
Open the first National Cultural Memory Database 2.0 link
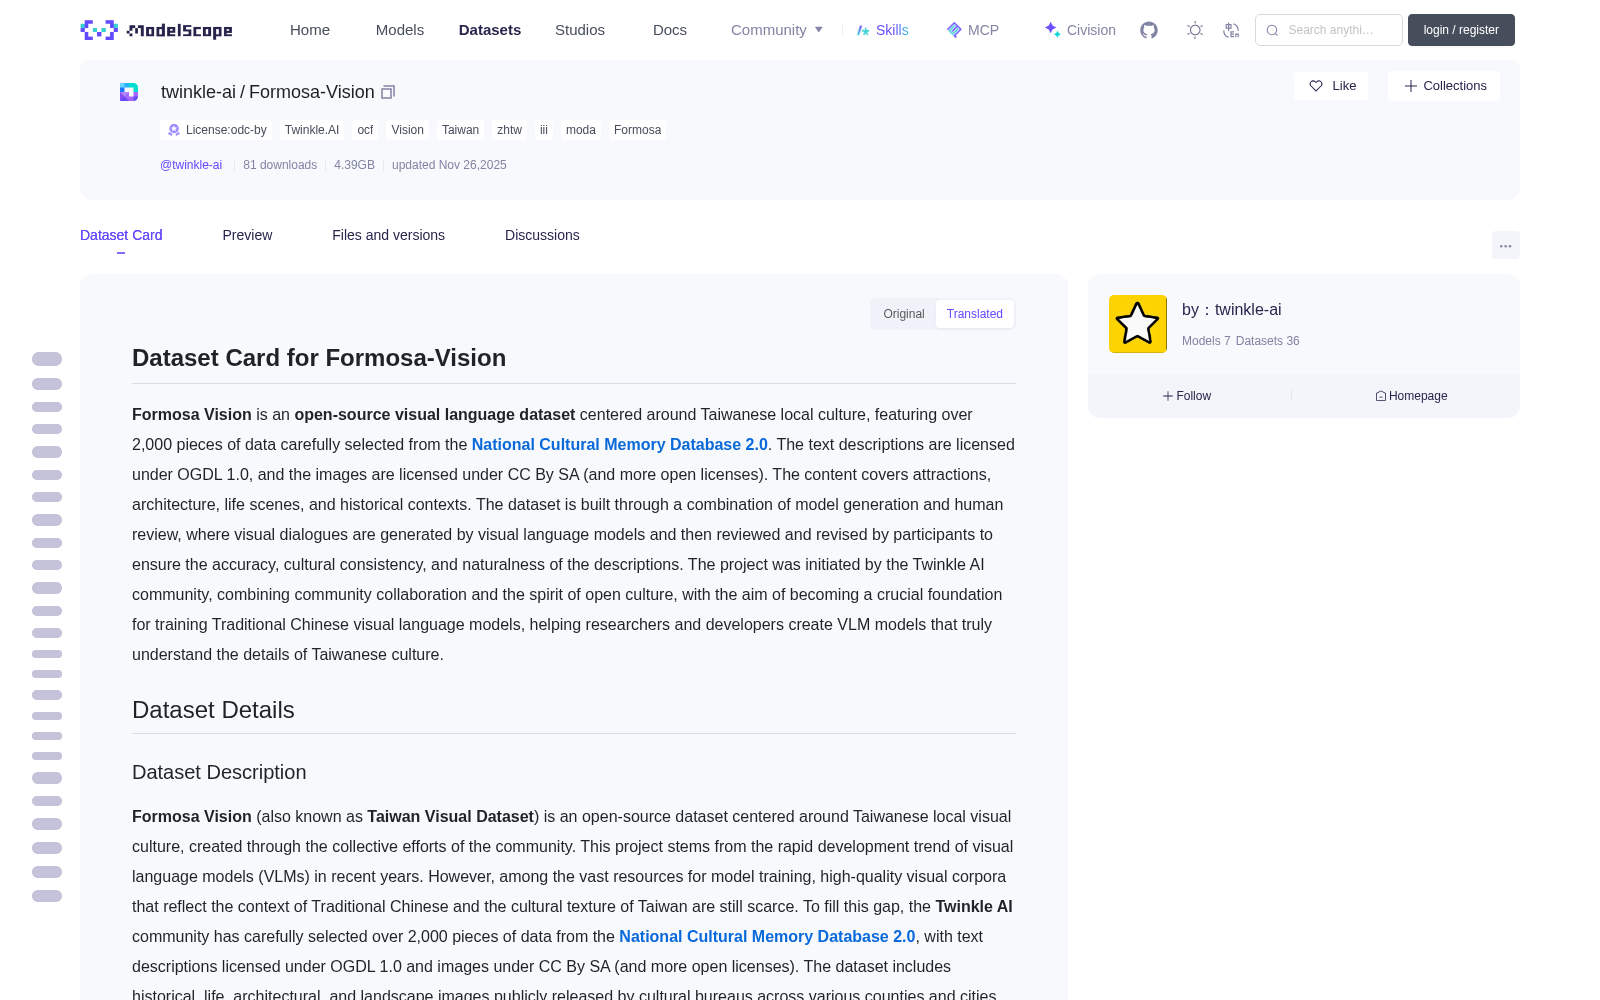620,444
